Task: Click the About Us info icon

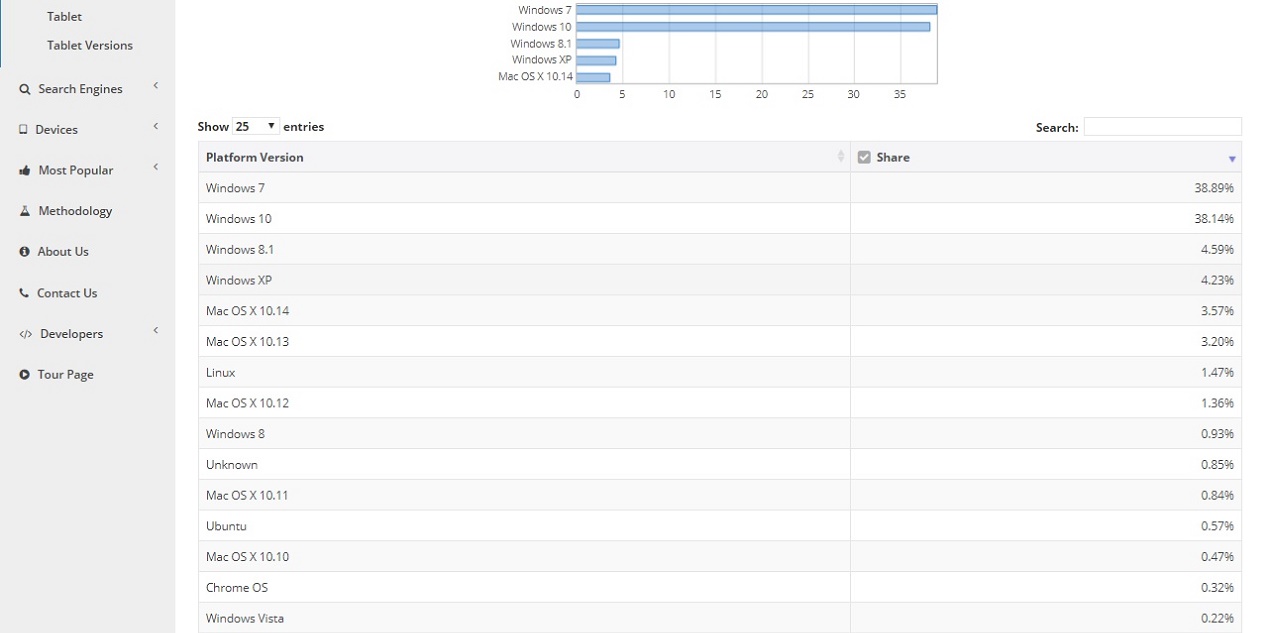Action: point(24,252)
